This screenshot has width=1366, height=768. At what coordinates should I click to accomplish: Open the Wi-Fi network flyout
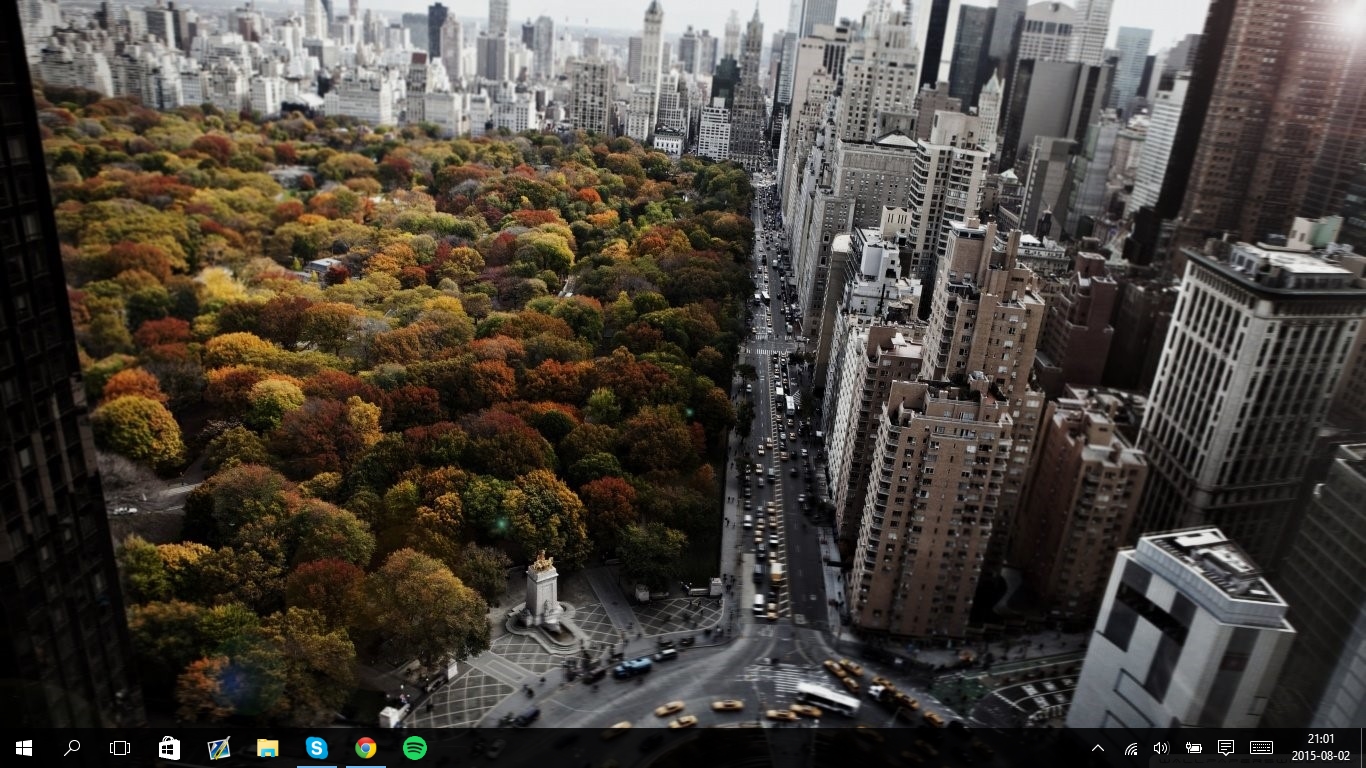[1131, 748]
